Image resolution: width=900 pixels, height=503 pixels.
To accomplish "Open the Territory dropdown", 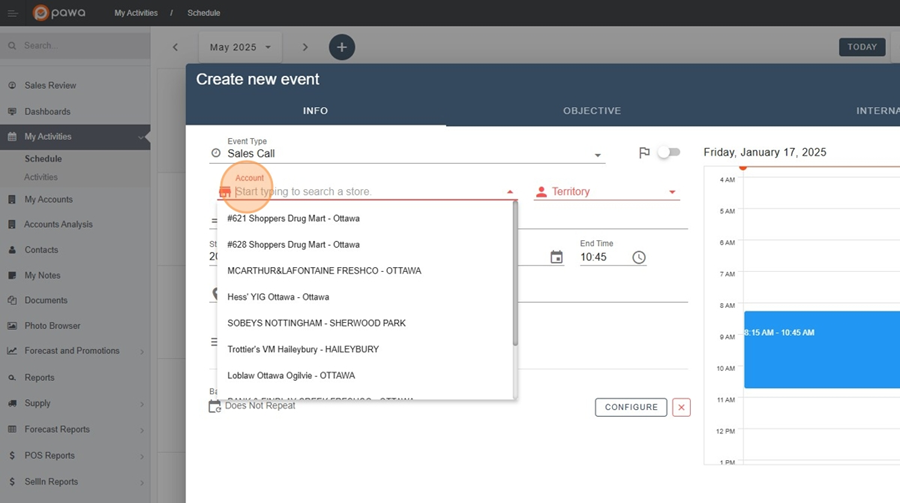I will 607,192.
